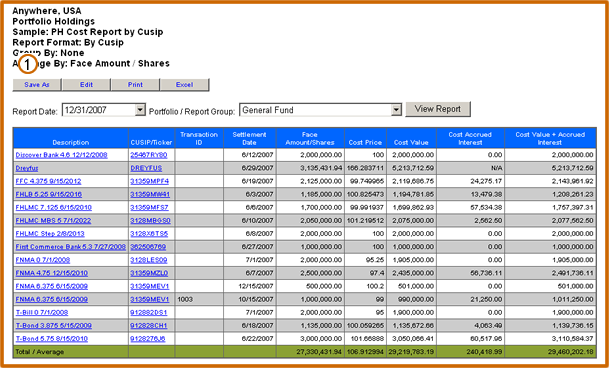
Task: Click CUSIP link 31359MZL0
Action: 149,274
